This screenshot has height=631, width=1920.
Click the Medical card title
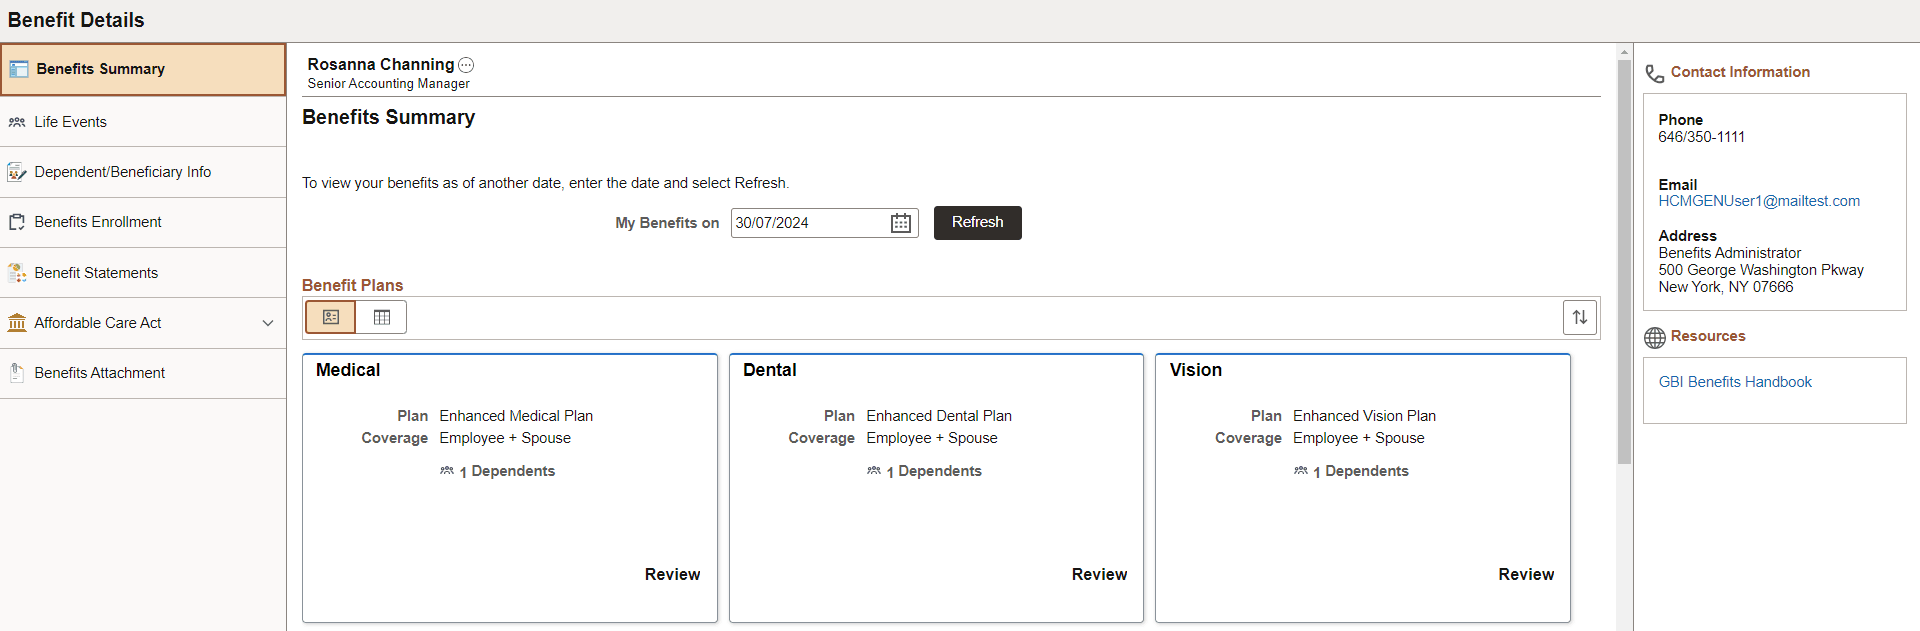pos(348,370)
